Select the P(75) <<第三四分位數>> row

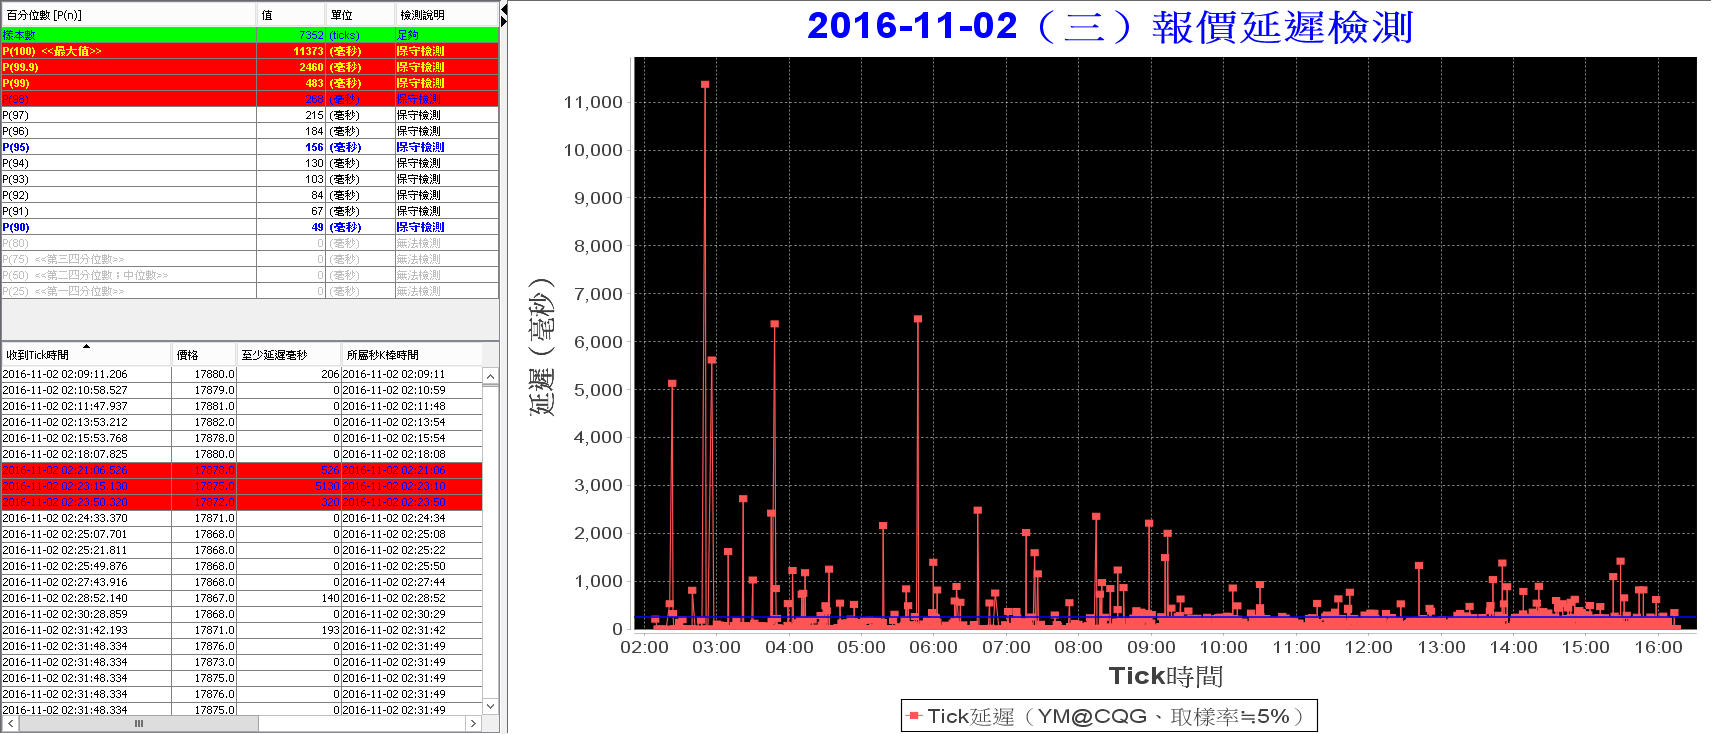pyautogui.click(x=250, y=259)
